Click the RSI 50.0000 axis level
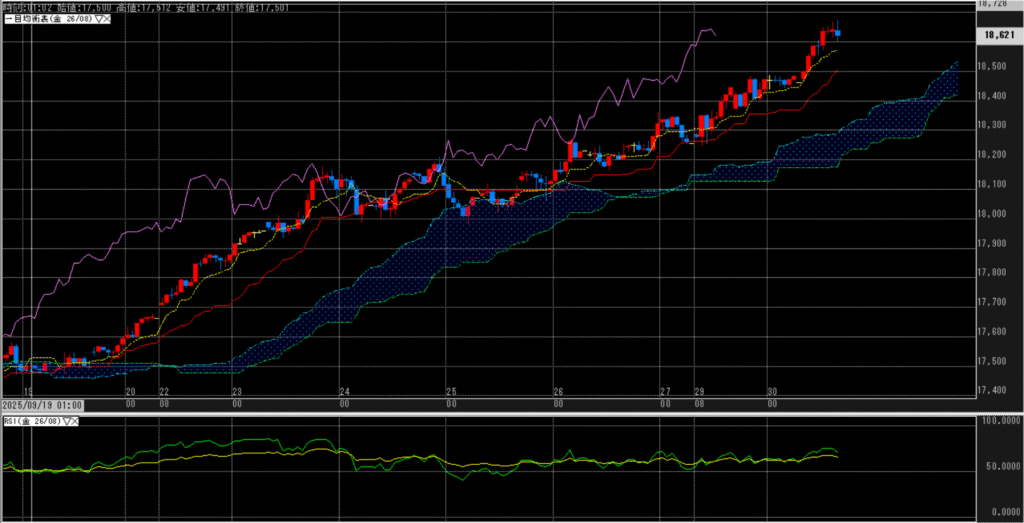The height and width of the screenshot is (523, 1024). point(997,467)
